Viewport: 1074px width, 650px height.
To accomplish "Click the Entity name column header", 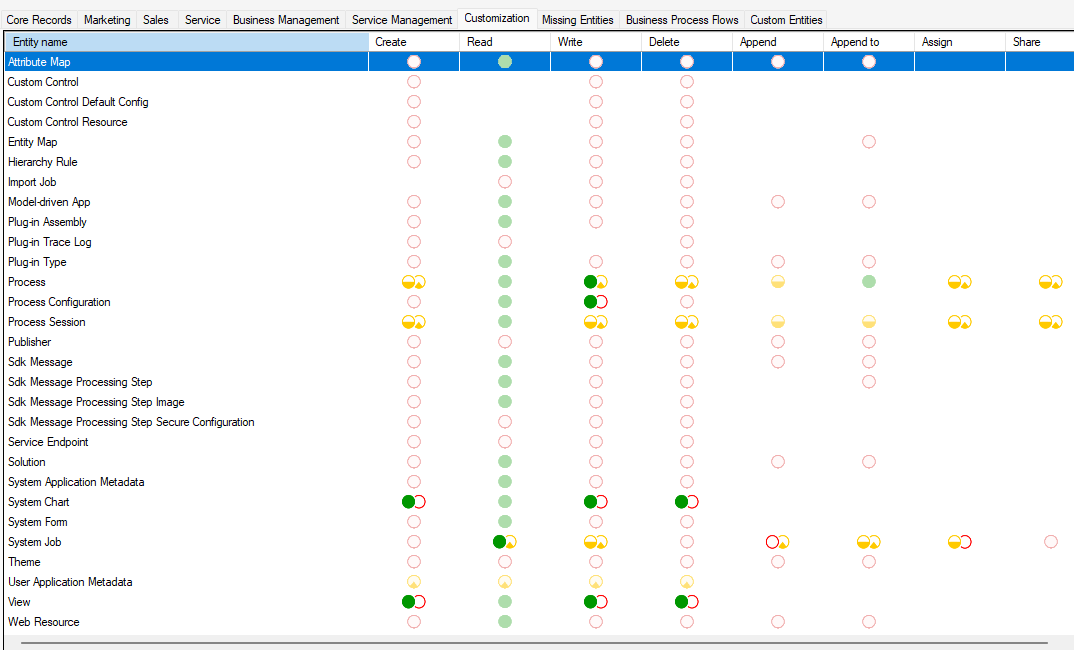I will [x=185, y=42].
